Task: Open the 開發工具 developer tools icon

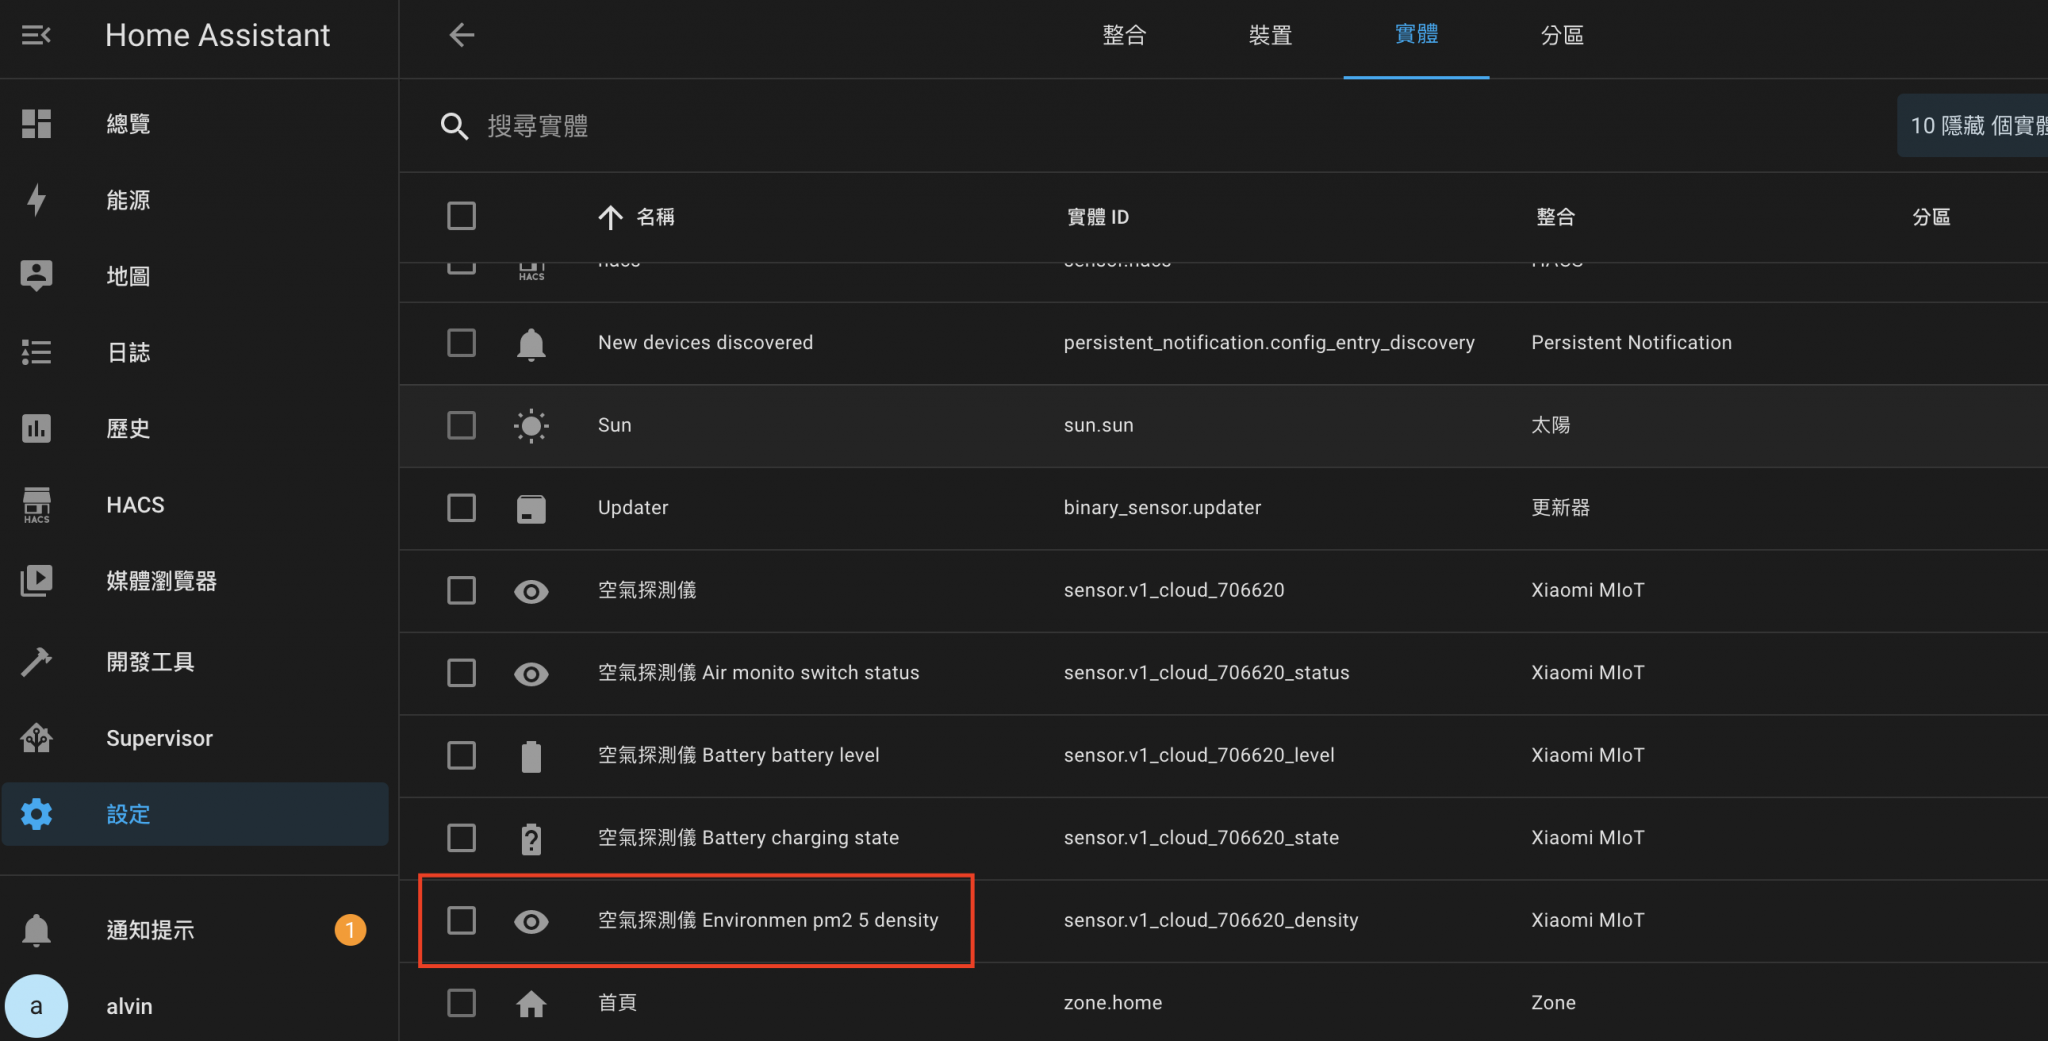Action: pyautogui.click(x=37, y=661)
